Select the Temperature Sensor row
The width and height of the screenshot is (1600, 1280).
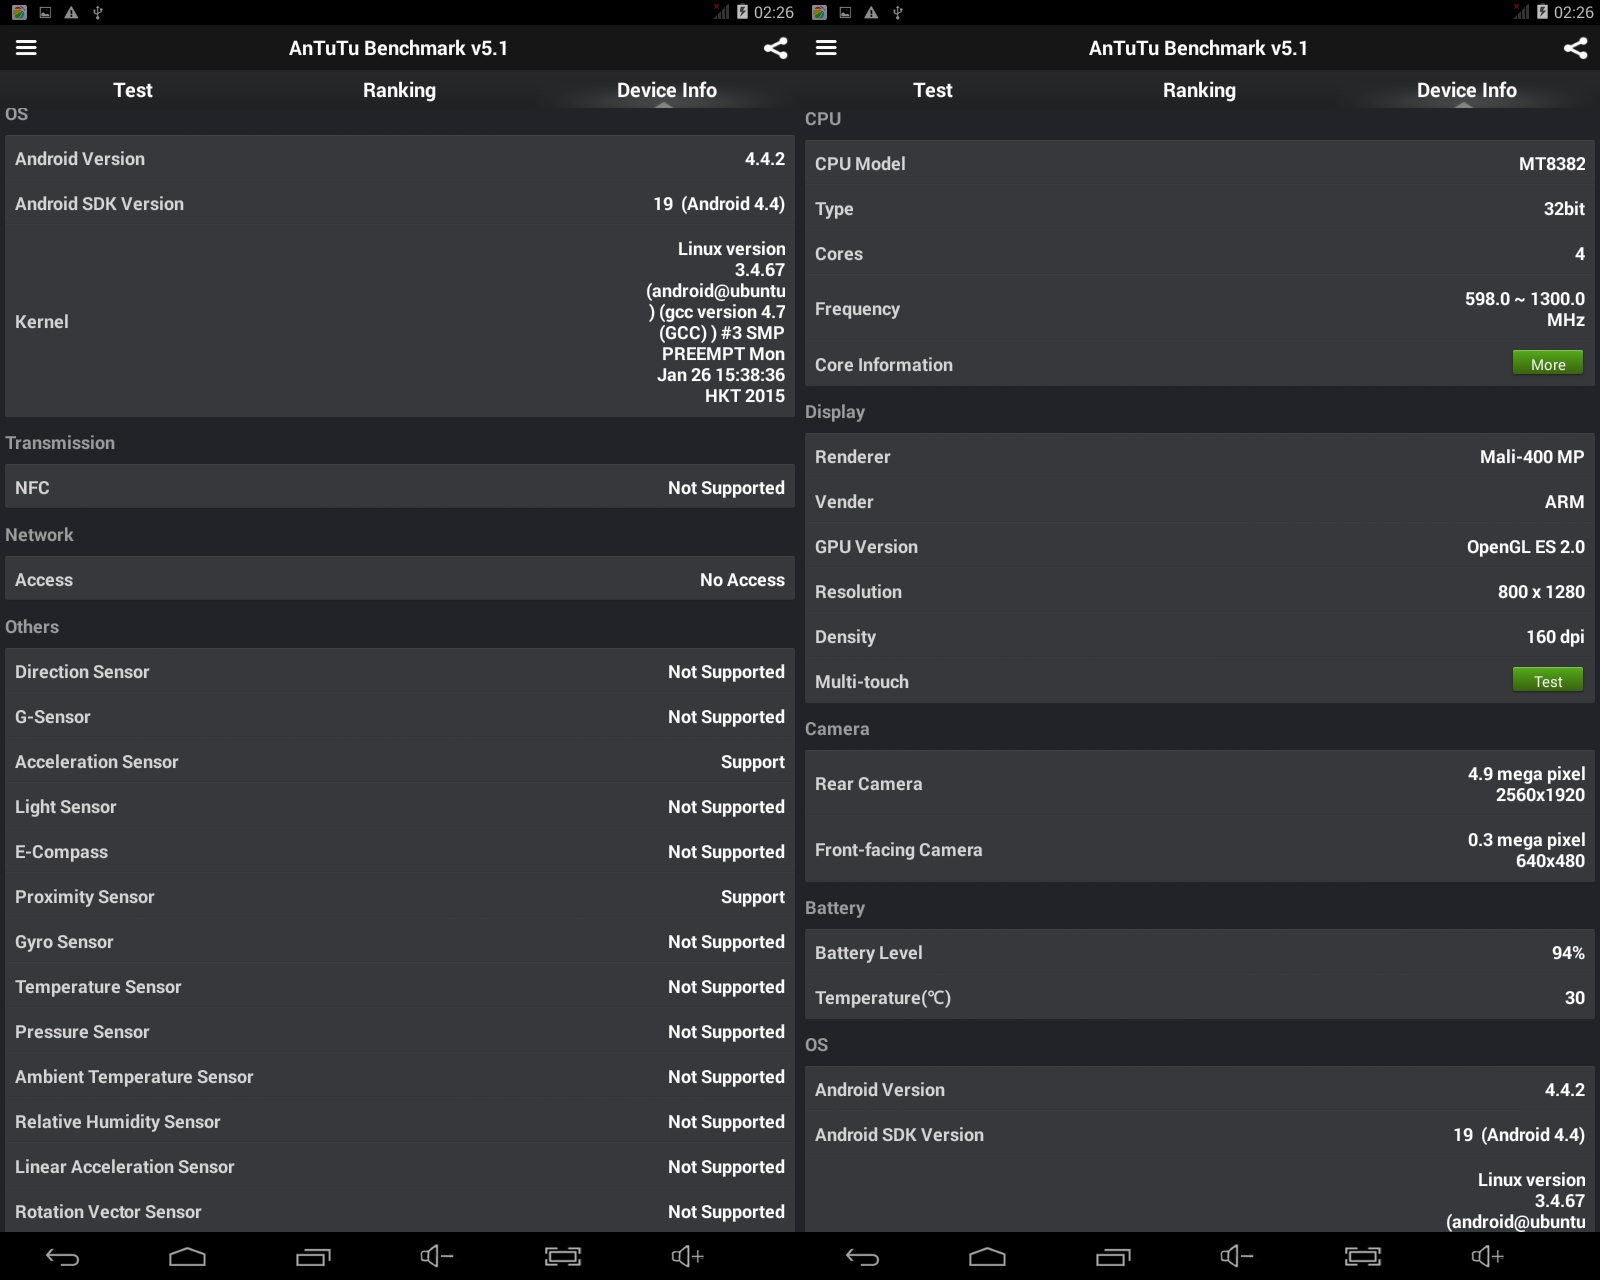pos(399,986)
